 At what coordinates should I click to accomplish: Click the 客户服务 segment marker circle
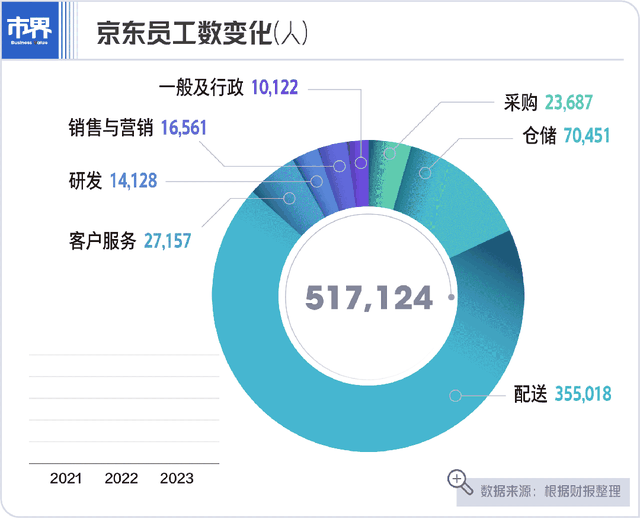(289, 198)
